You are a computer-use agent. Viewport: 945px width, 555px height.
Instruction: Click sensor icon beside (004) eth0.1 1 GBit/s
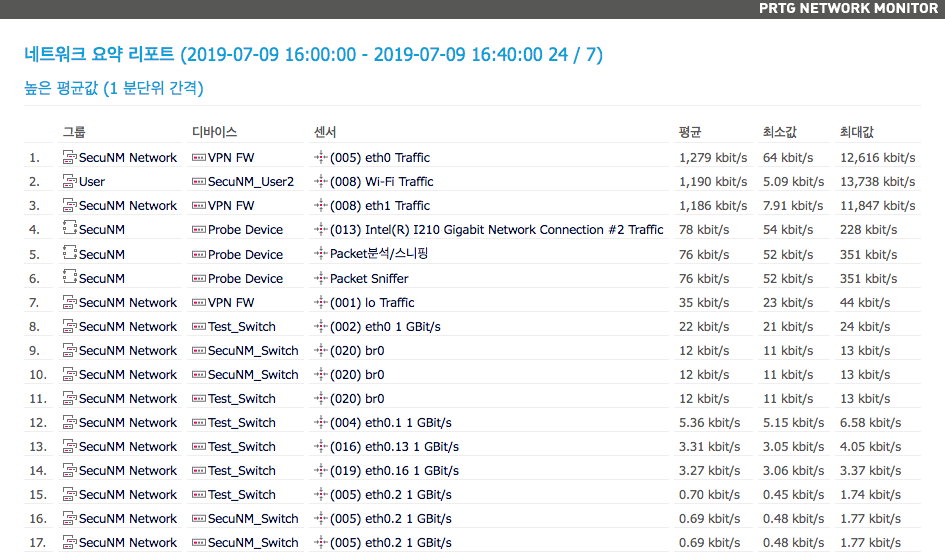pyautogui.click(x=321, y=422)
